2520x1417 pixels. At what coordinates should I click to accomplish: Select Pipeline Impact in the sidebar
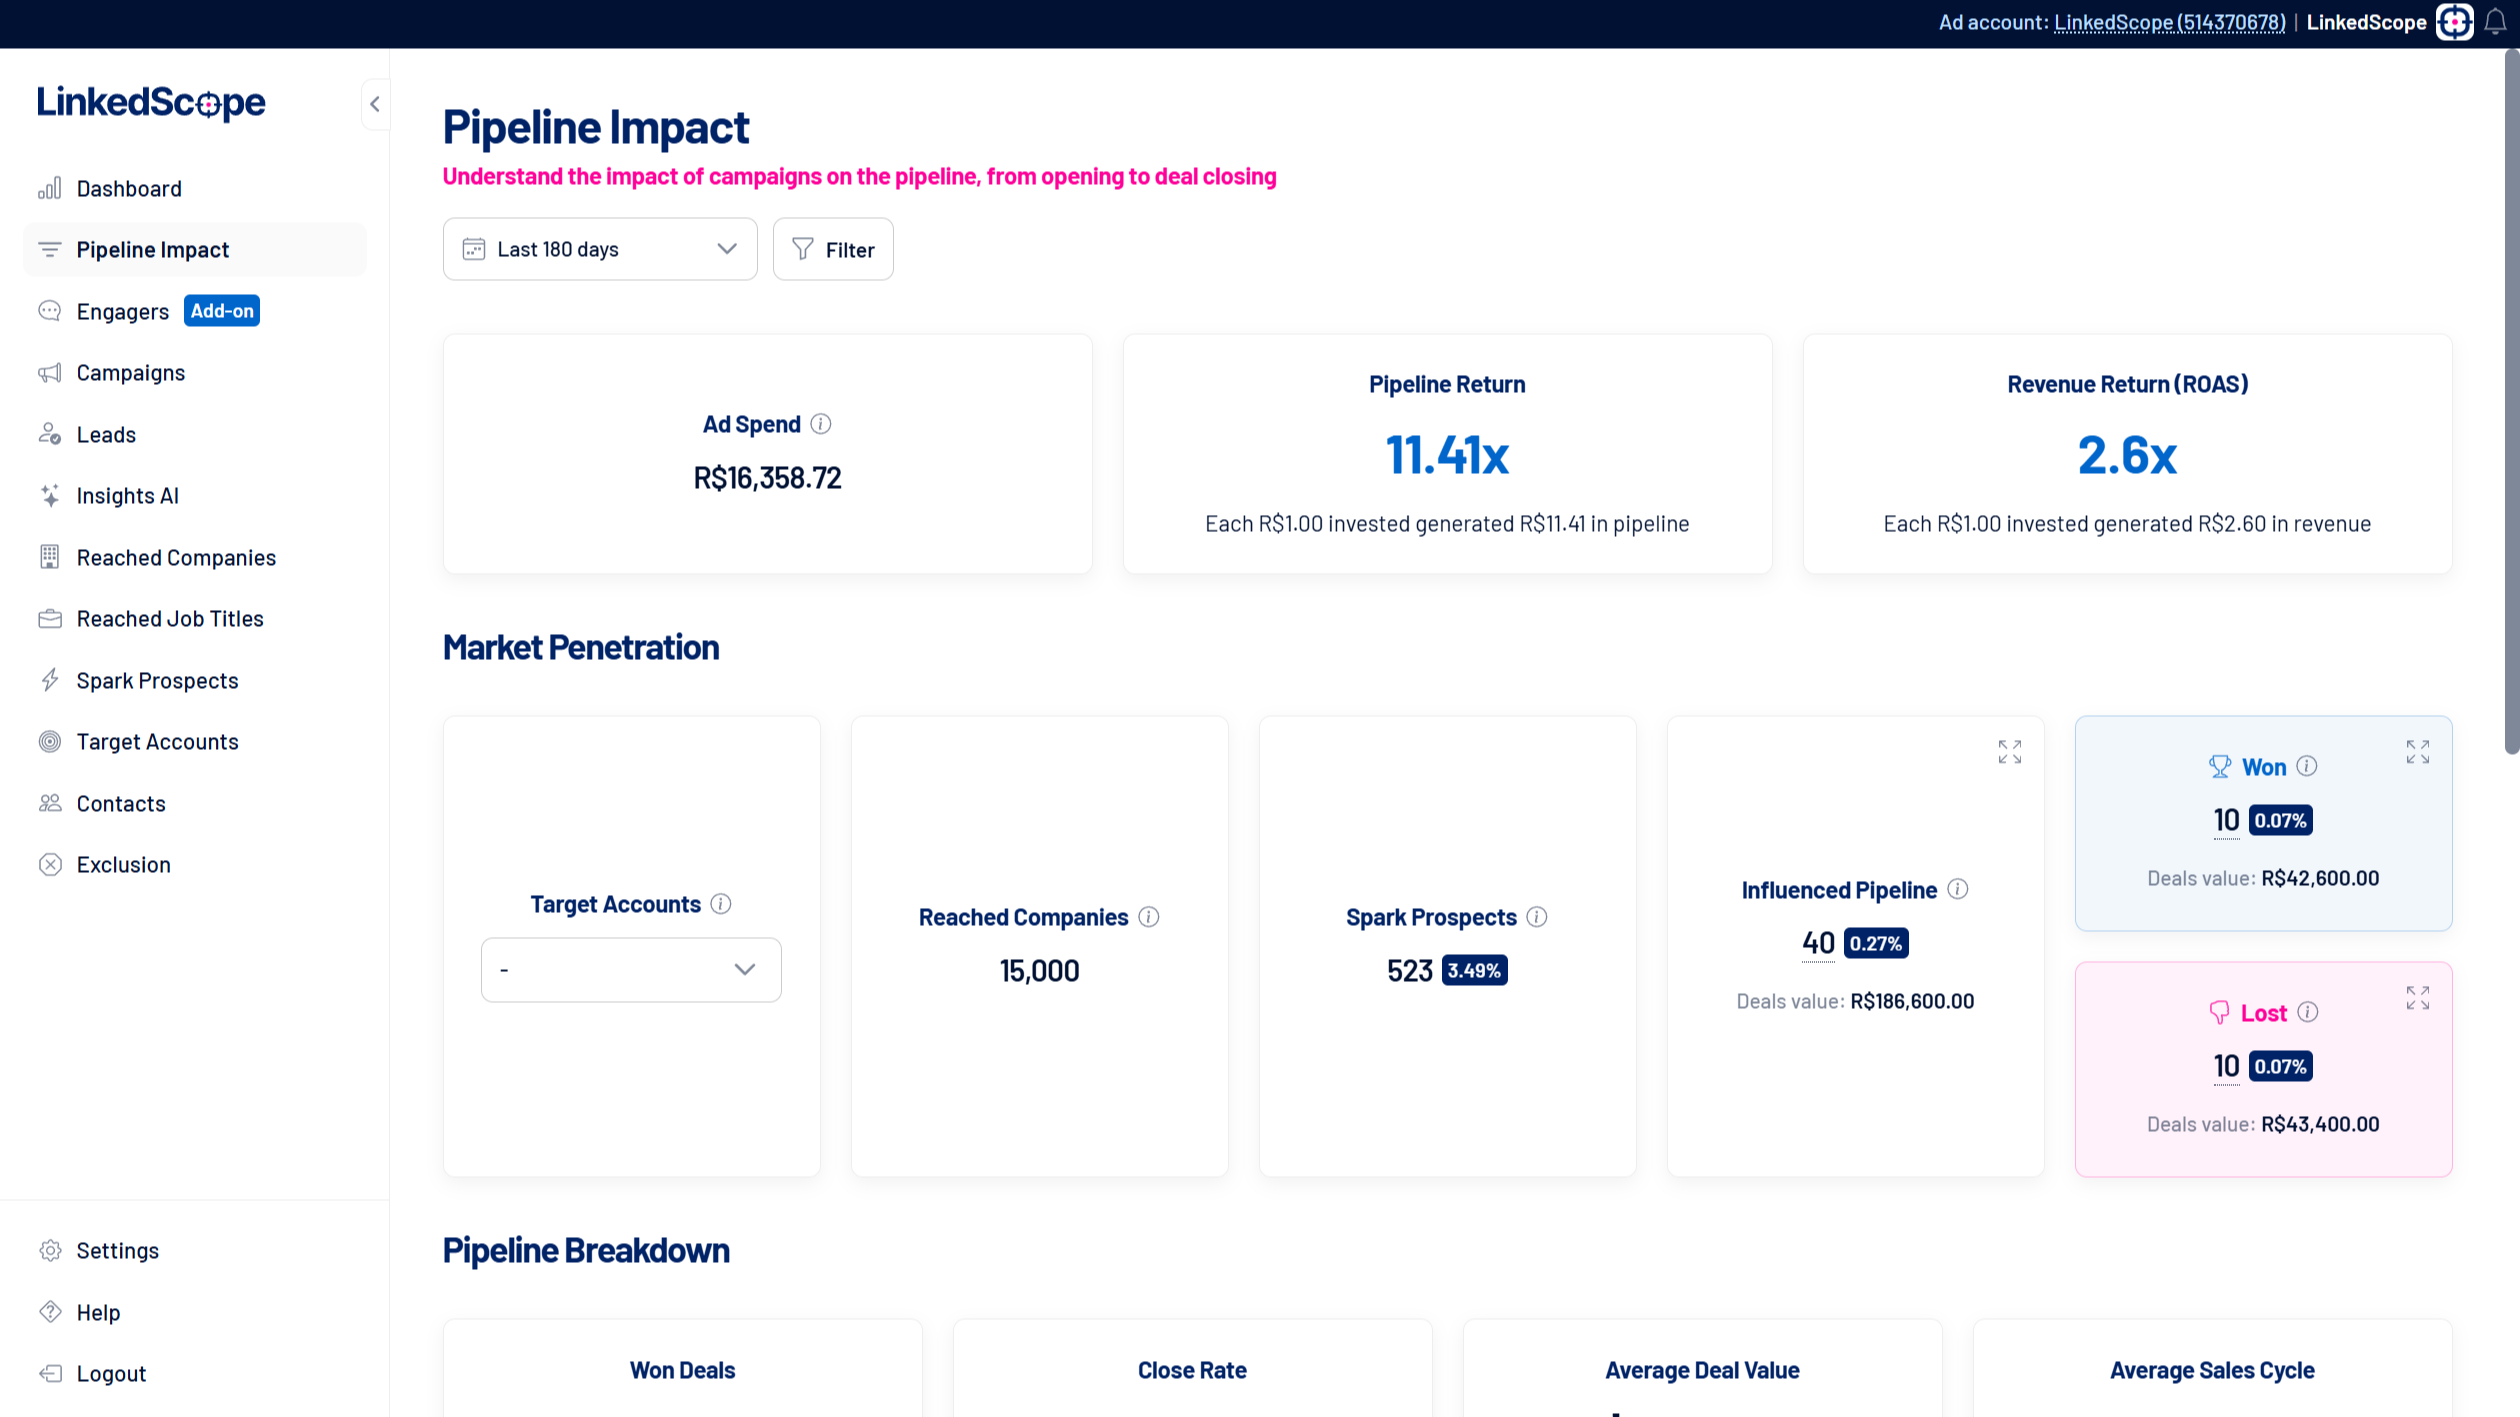pyautogui.click(x=194, y=249)
